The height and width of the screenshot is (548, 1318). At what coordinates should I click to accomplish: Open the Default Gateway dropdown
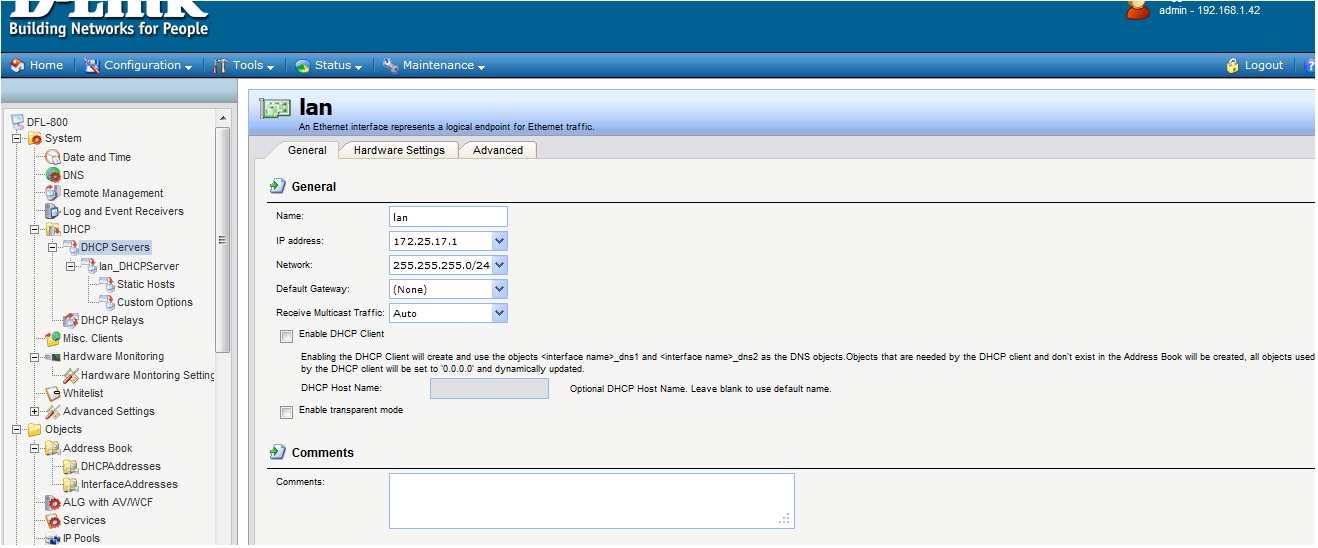(500, 289)
